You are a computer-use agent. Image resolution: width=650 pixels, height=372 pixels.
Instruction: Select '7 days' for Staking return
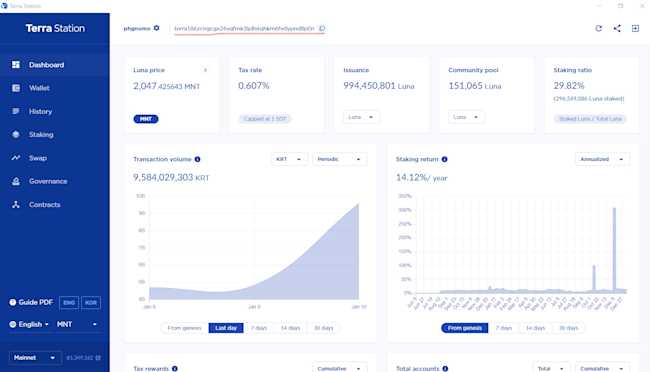(504, 328)
